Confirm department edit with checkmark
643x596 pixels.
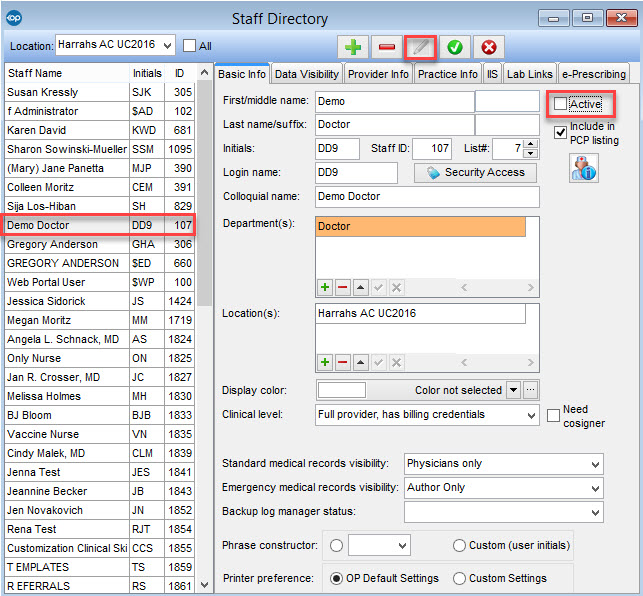coord(379,287)
